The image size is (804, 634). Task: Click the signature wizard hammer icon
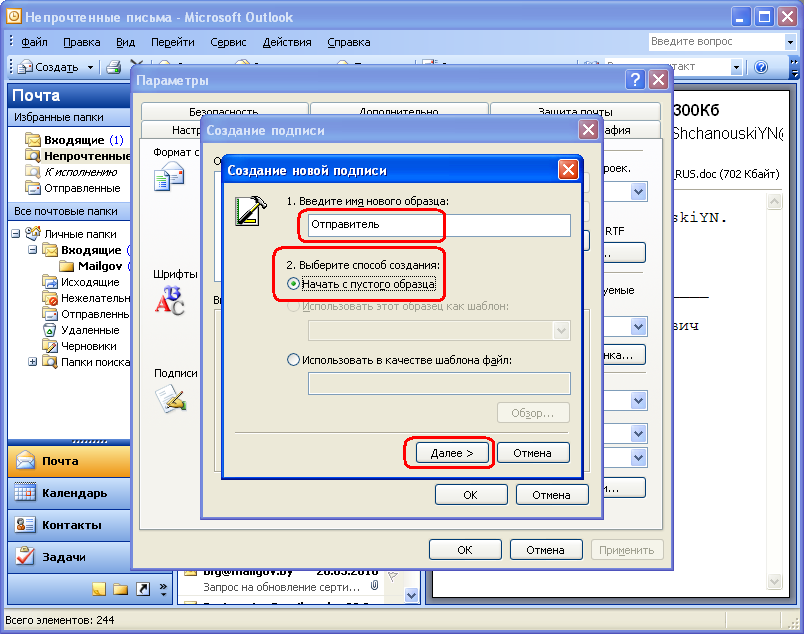click(x=251, y=210)
